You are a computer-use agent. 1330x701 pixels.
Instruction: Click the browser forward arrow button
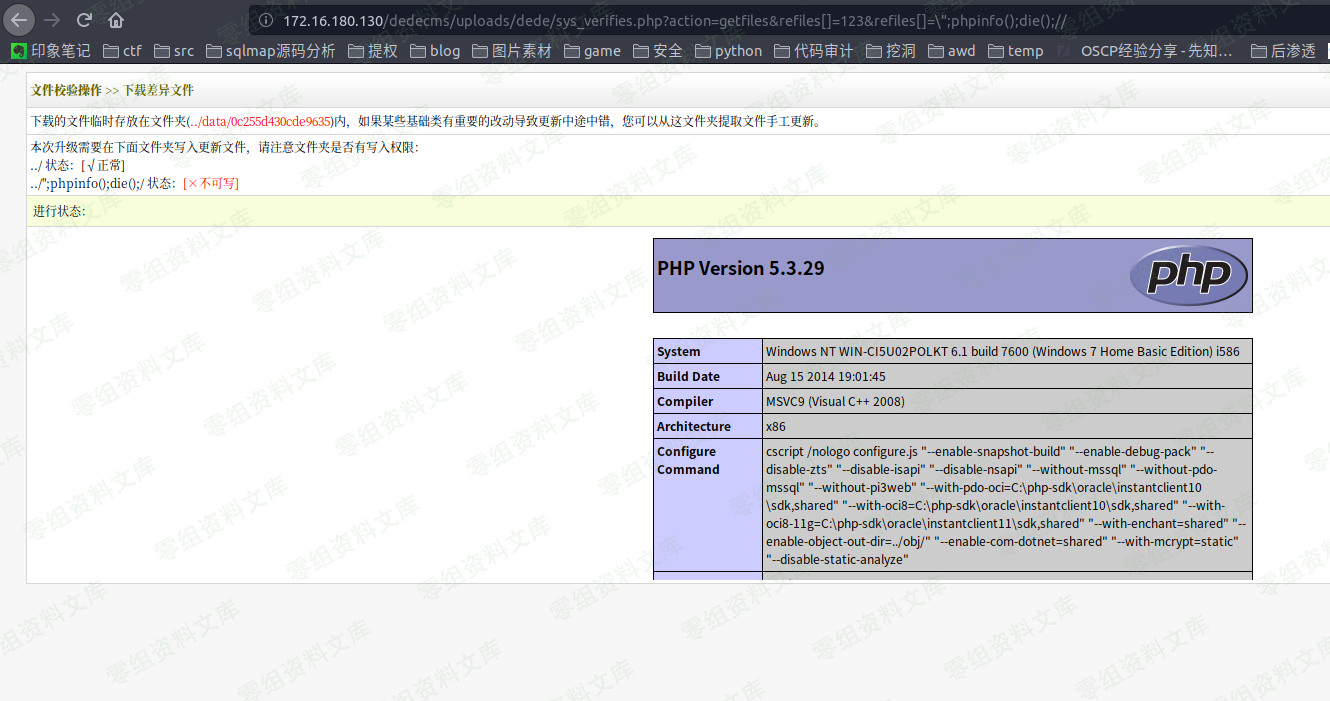(x=52, y=20)
